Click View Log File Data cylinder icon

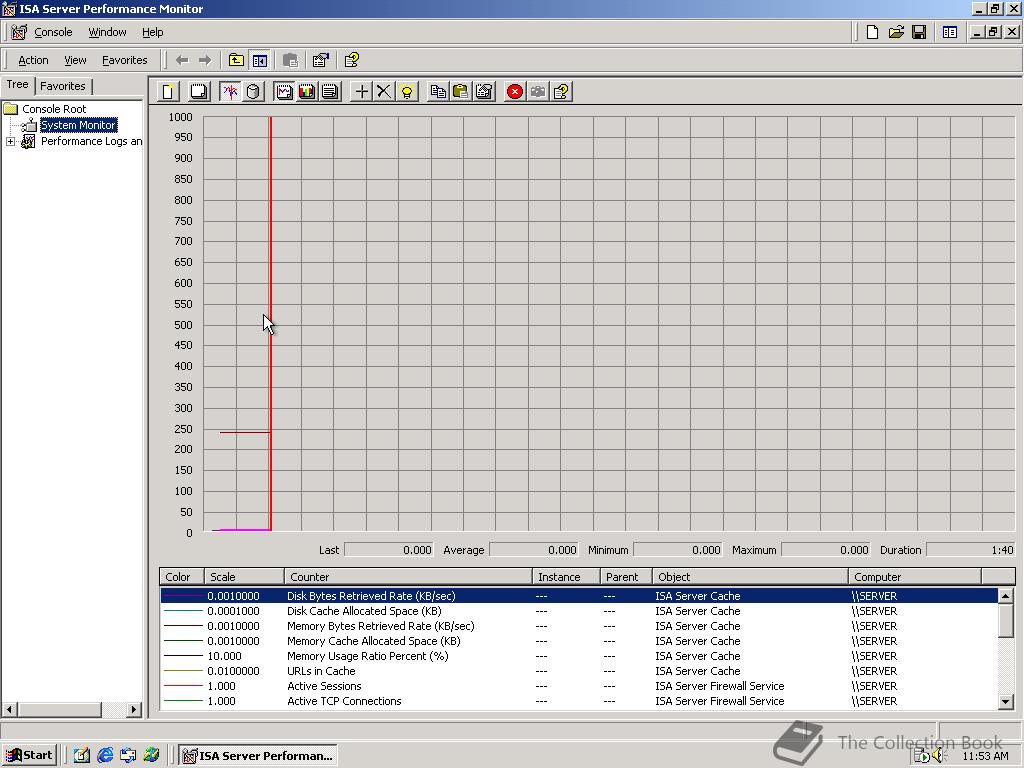click(253, 91)
